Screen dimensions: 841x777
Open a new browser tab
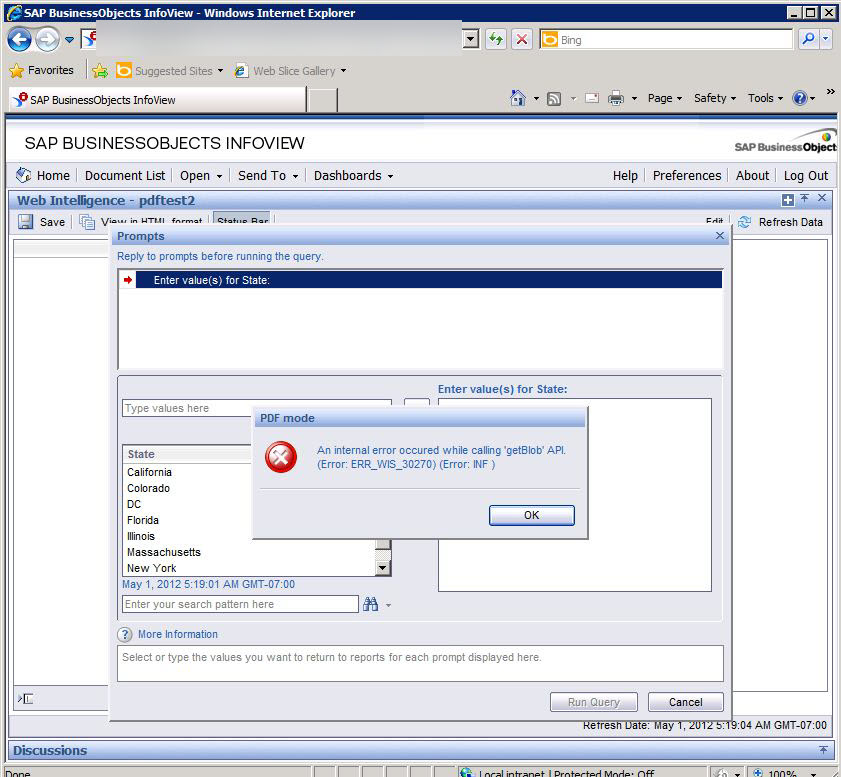tap(322, 100)
